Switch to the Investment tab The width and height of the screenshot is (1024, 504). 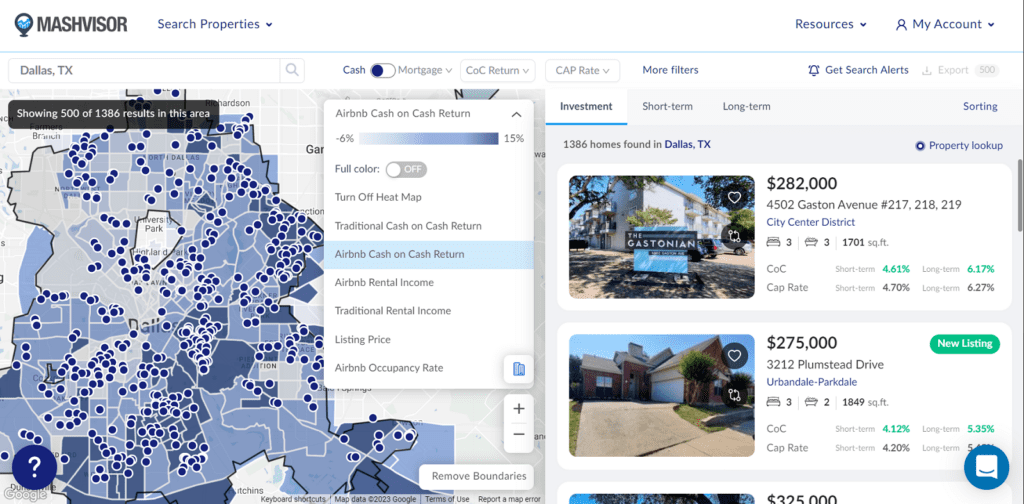pos(586,106)
